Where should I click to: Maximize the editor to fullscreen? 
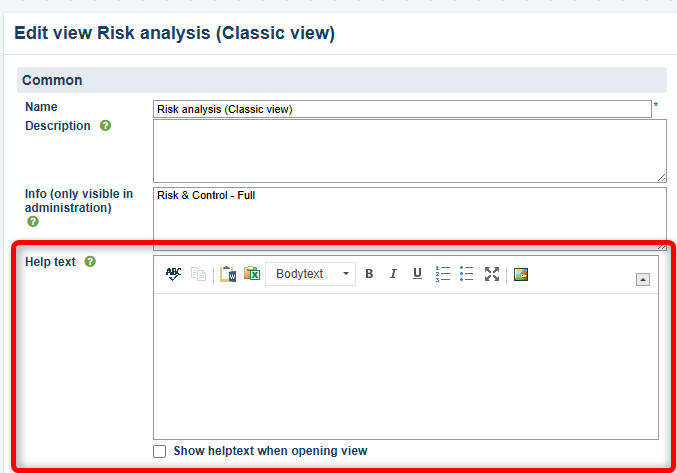coord(491,274)
